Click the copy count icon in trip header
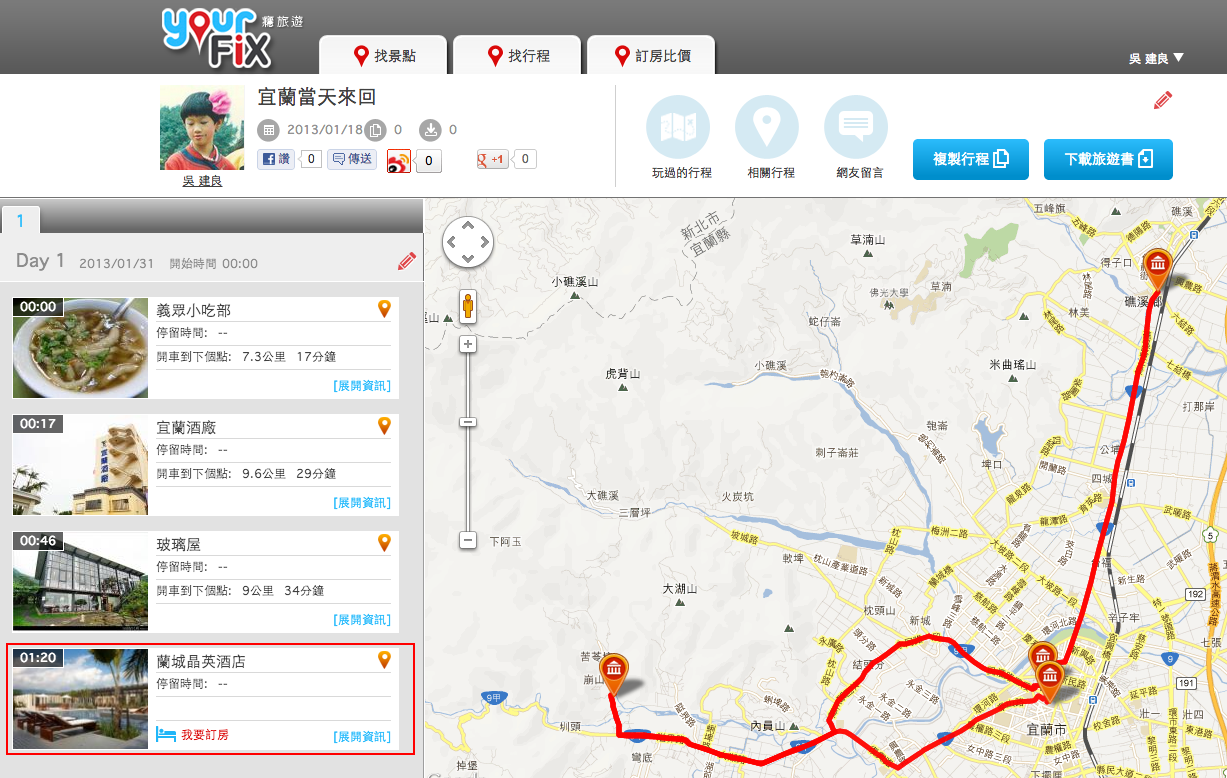Image resolution: width=1227 pixels, height=778 pixels. pyautogui.click(x=375, y=129)
